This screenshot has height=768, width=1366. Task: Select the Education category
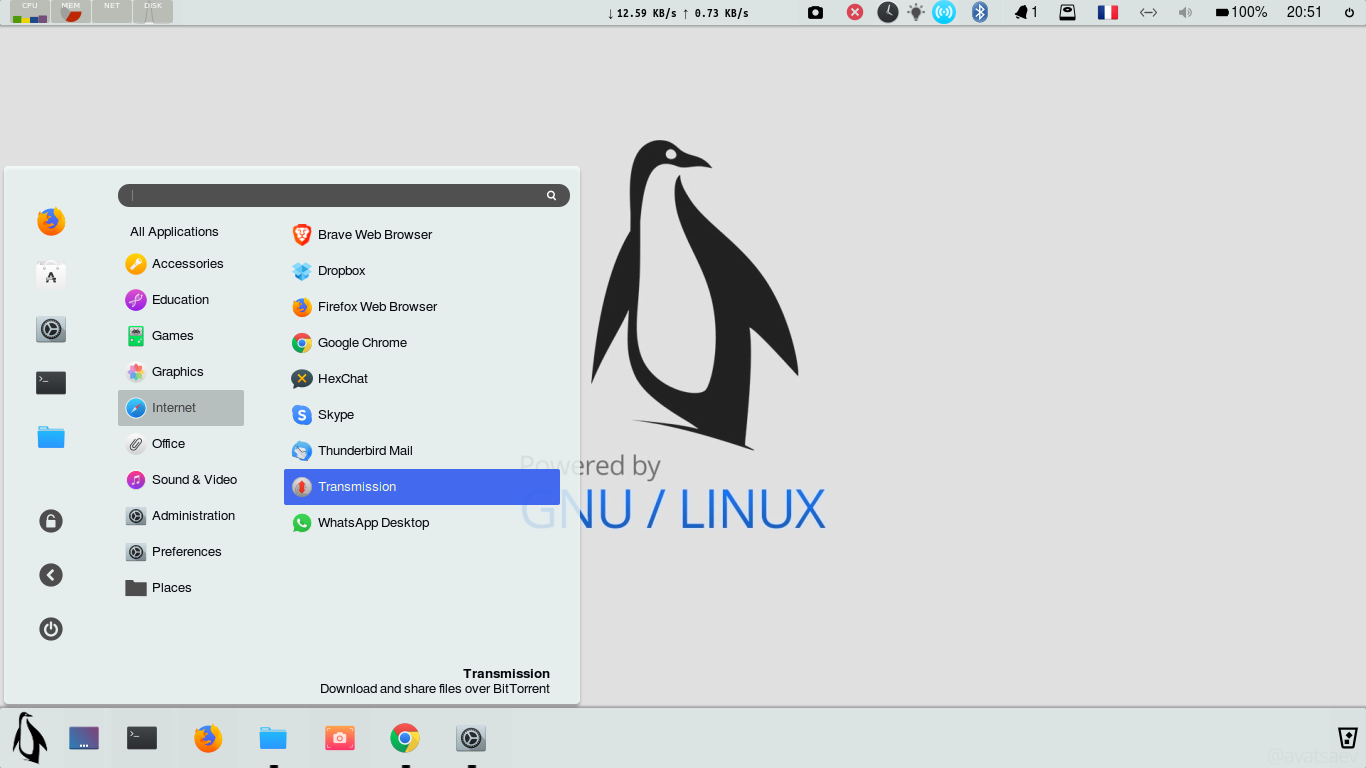181,300
